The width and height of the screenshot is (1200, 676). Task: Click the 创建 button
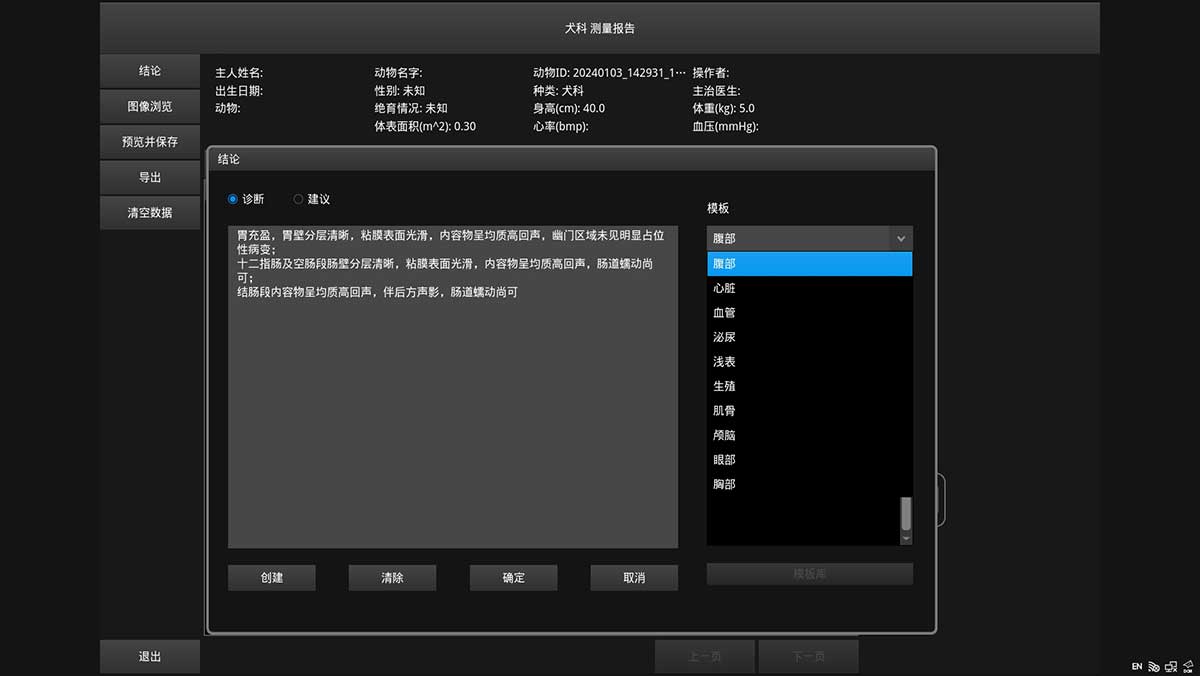pyautogui.click(x=272, y=578)
